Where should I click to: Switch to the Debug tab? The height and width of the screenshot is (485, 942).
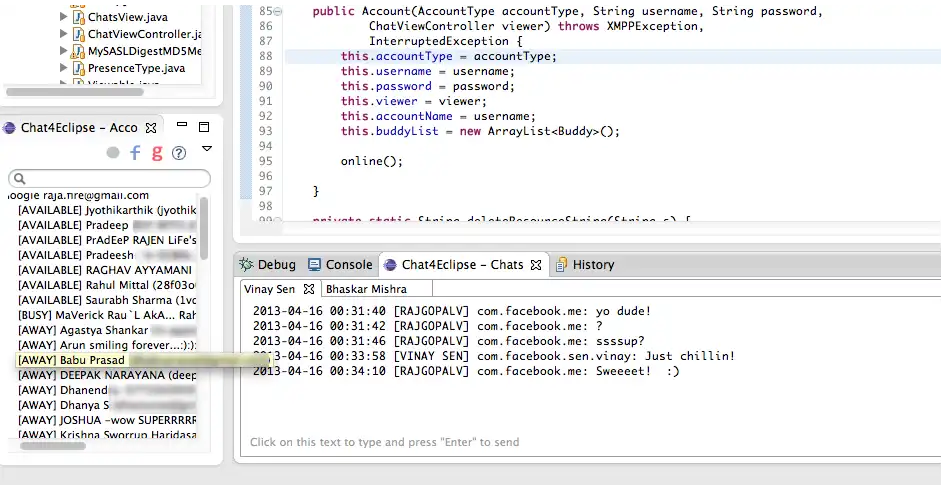(267, 264)
